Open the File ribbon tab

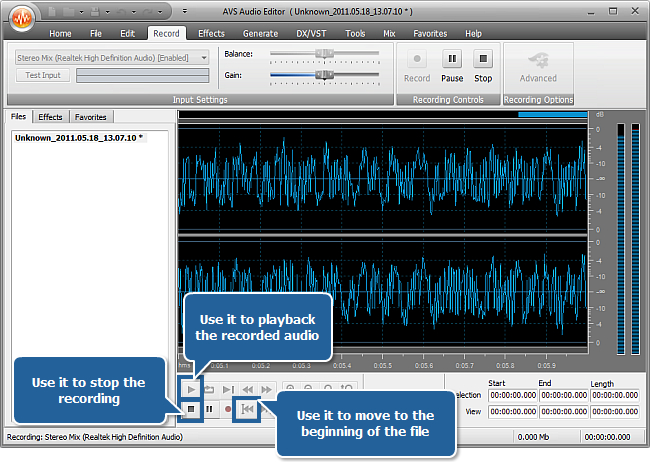click(x=96, y=34)
